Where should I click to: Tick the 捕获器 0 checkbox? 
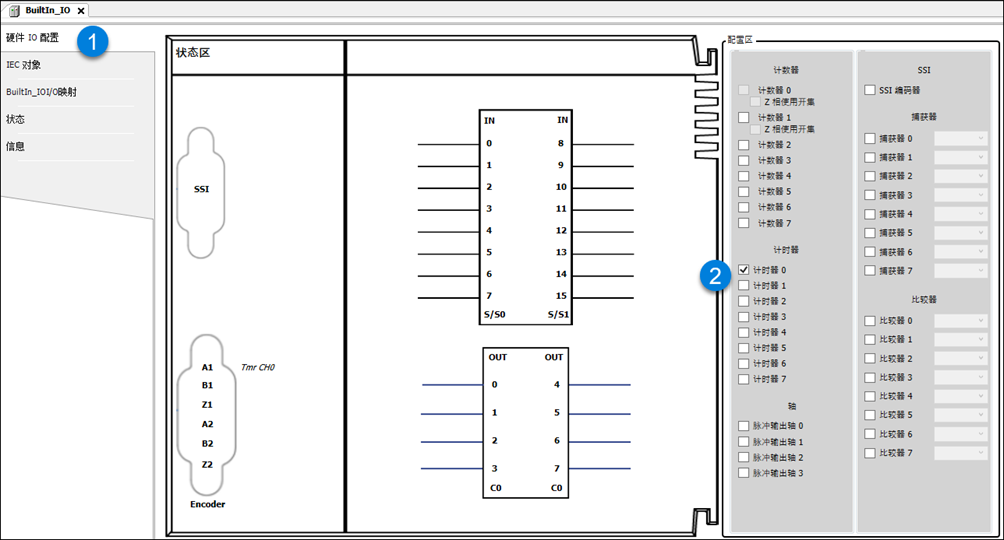click(870, 139)
